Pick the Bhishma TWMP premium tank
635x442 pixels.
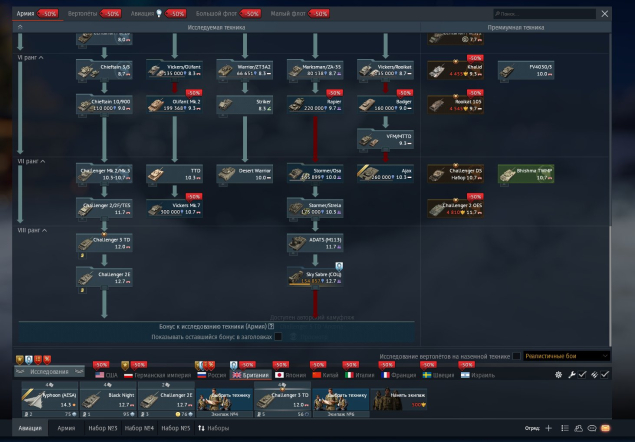tap(526, 174)
